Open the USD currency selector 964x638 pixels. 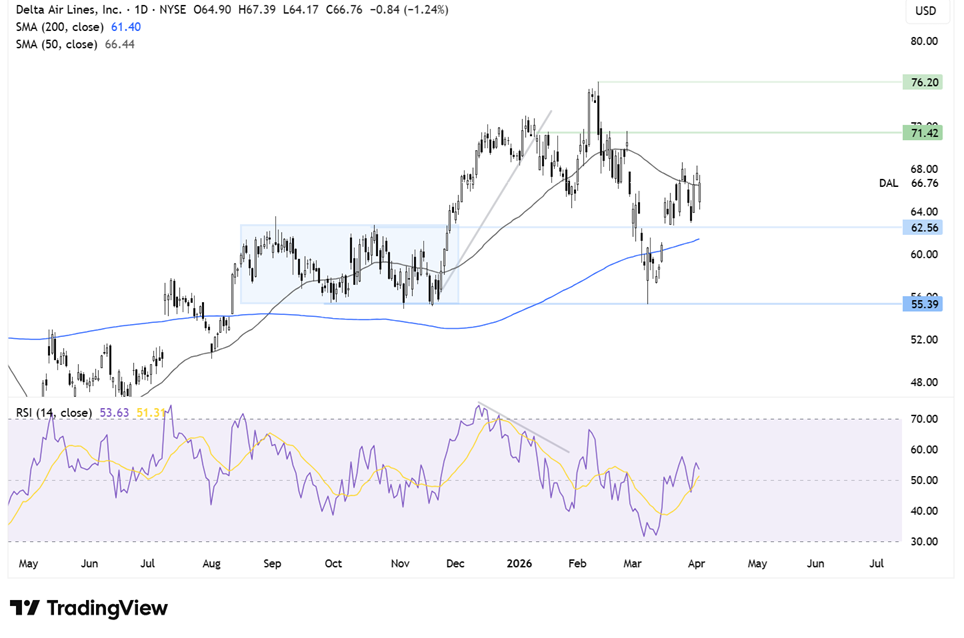pos(925,10)
